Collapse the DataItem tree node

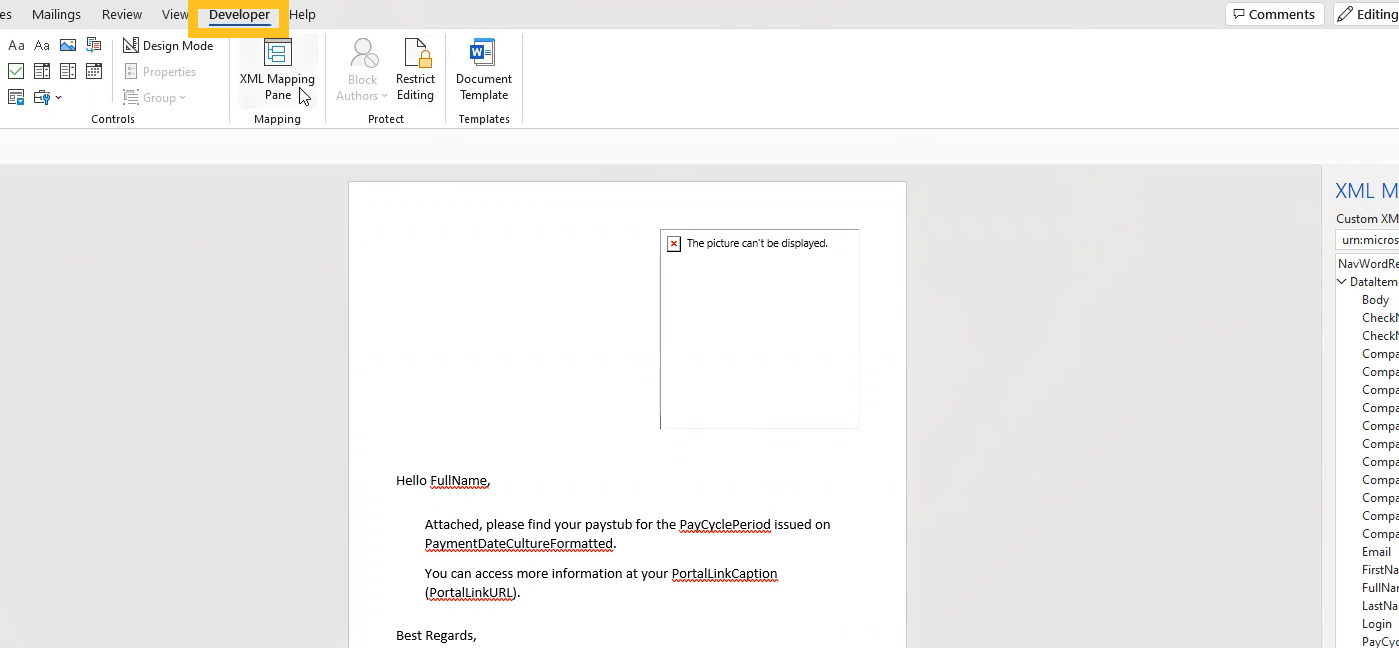click(x=1342, y=282)
